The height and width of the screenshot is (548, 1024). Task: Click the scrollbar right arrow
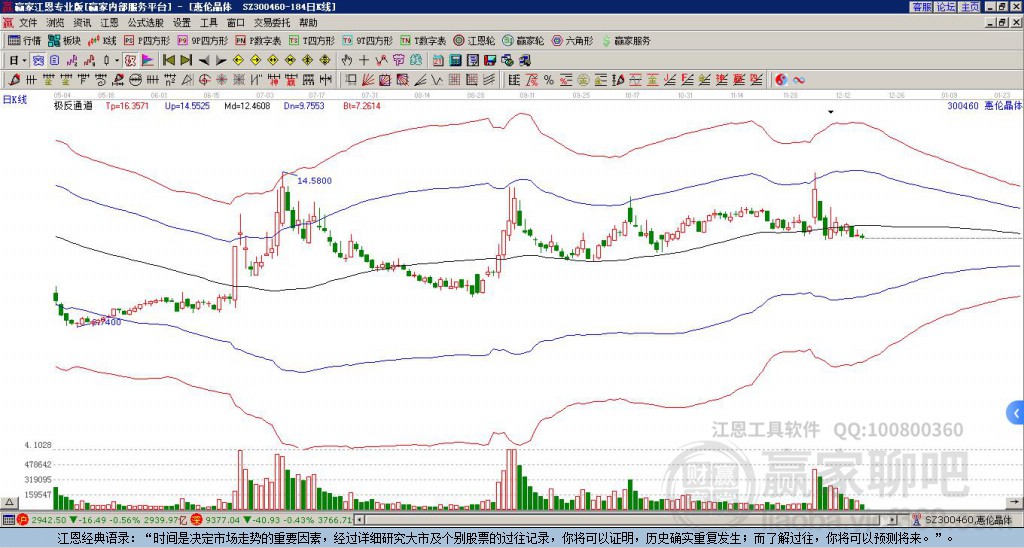893,520
